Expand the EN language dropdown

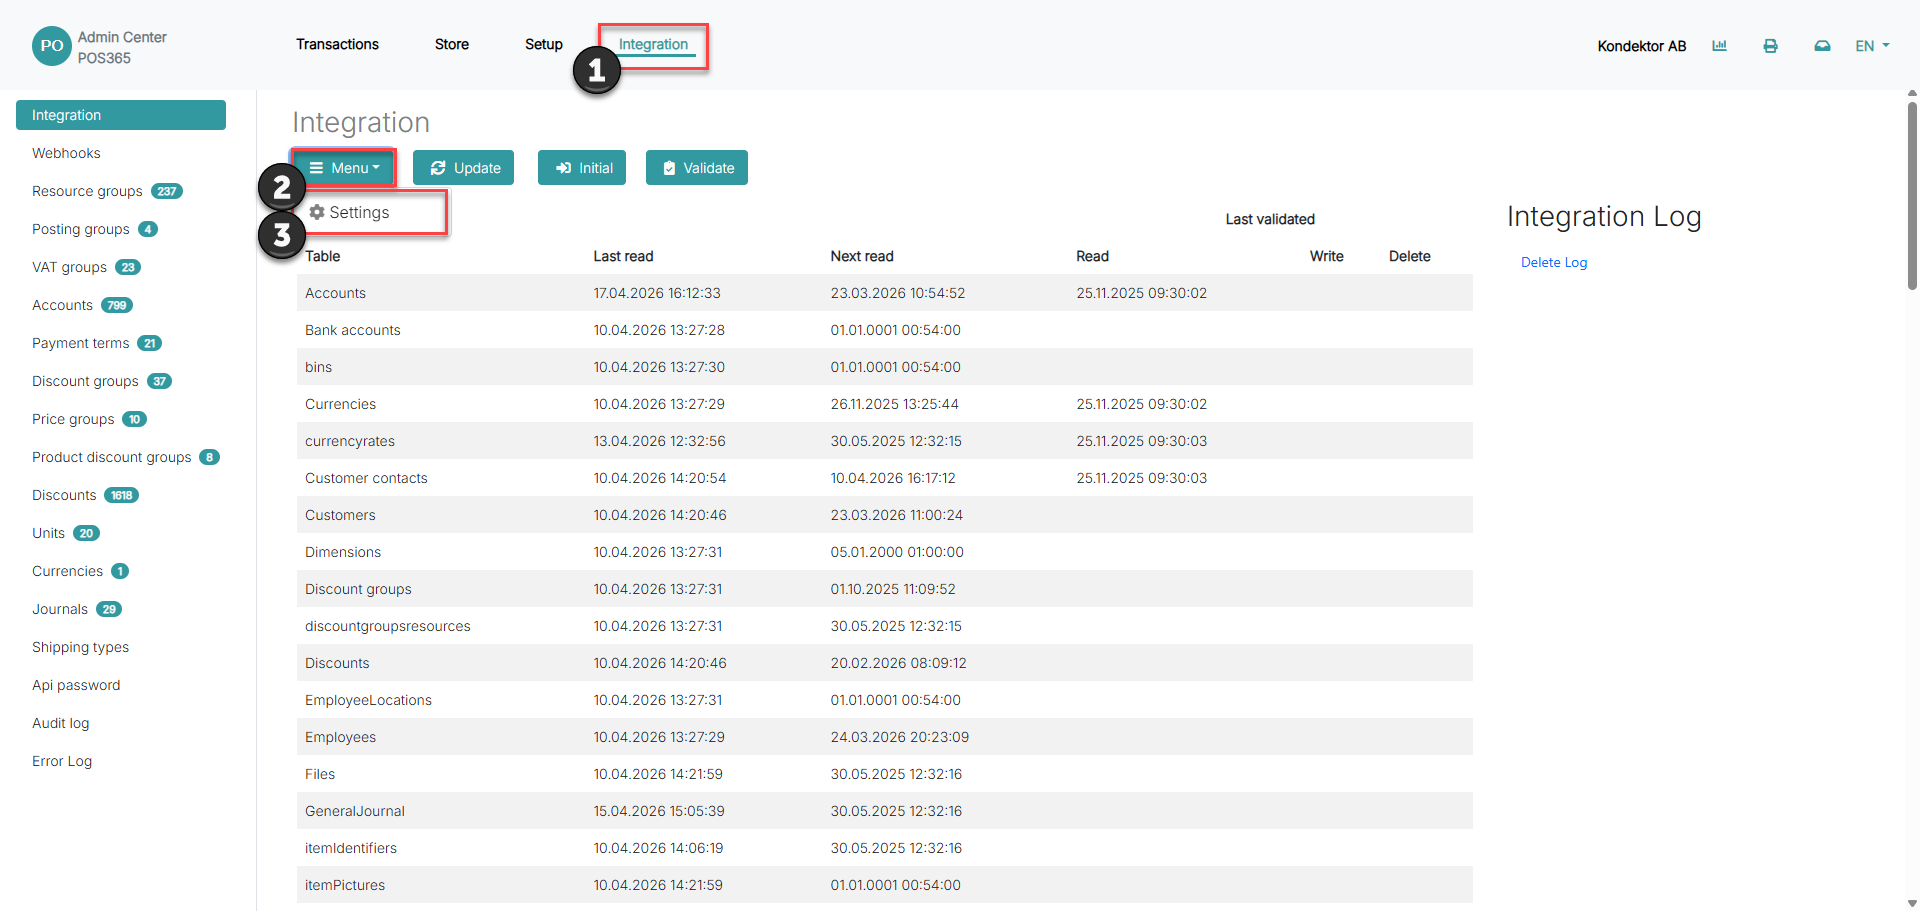[x=1872, y=46]
